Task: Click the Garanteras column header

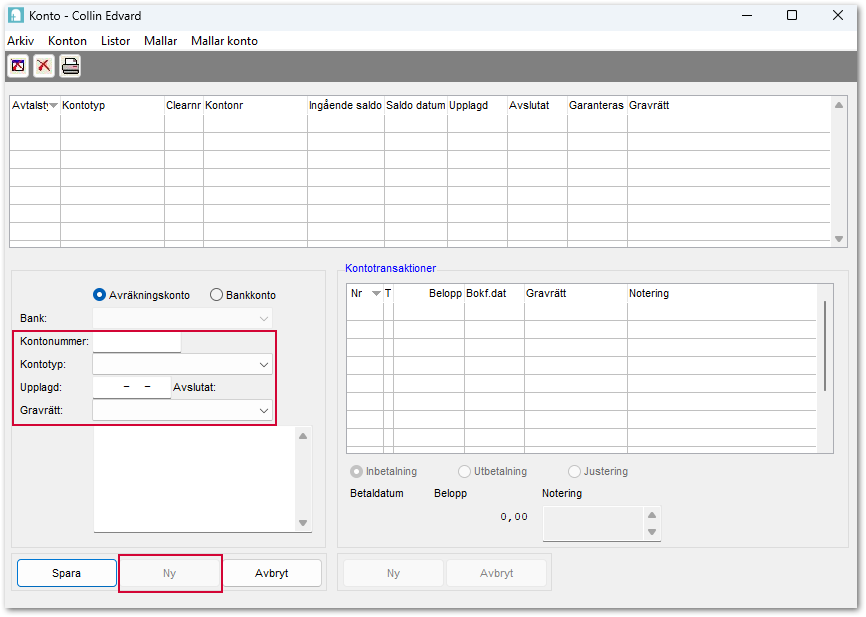Action: click(597, 106)
